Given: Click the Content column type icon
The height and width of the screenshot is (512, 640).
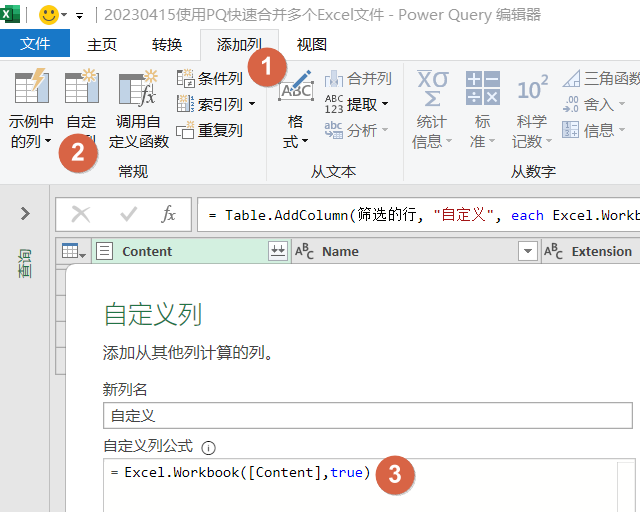Looking at the screenshot, I should 104,251.
